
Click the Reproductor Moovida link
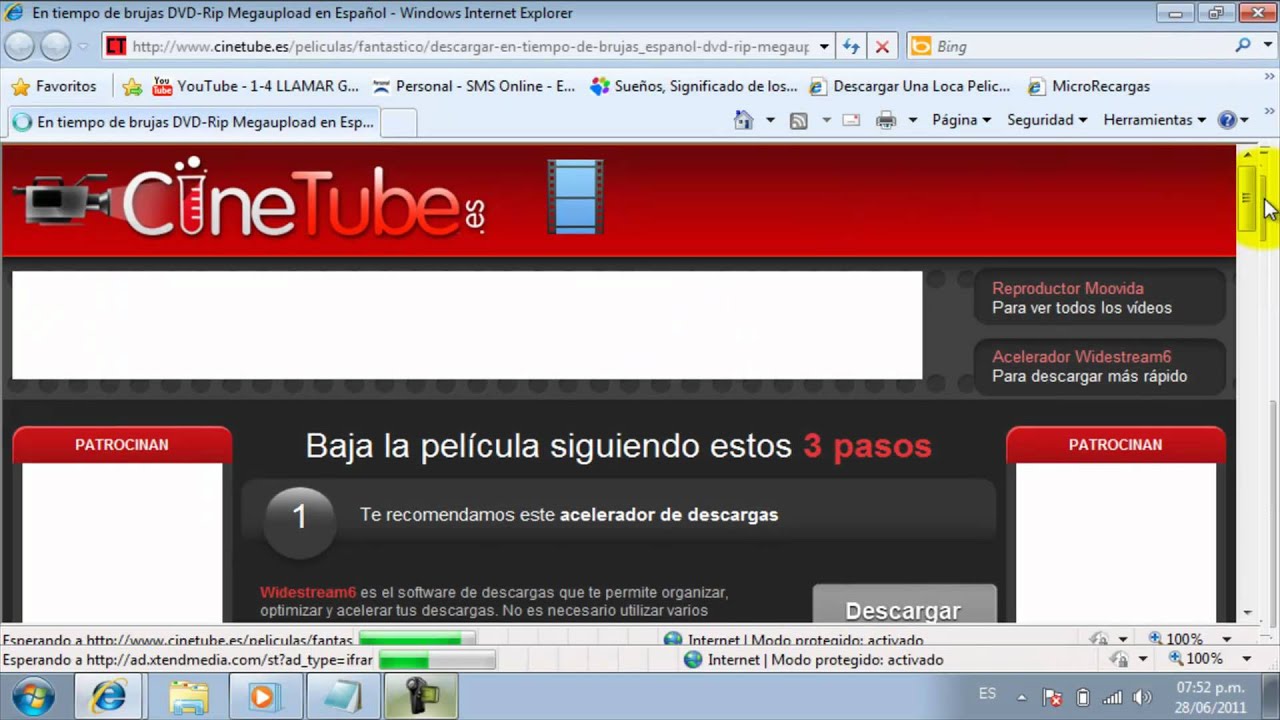(1068, 288)
